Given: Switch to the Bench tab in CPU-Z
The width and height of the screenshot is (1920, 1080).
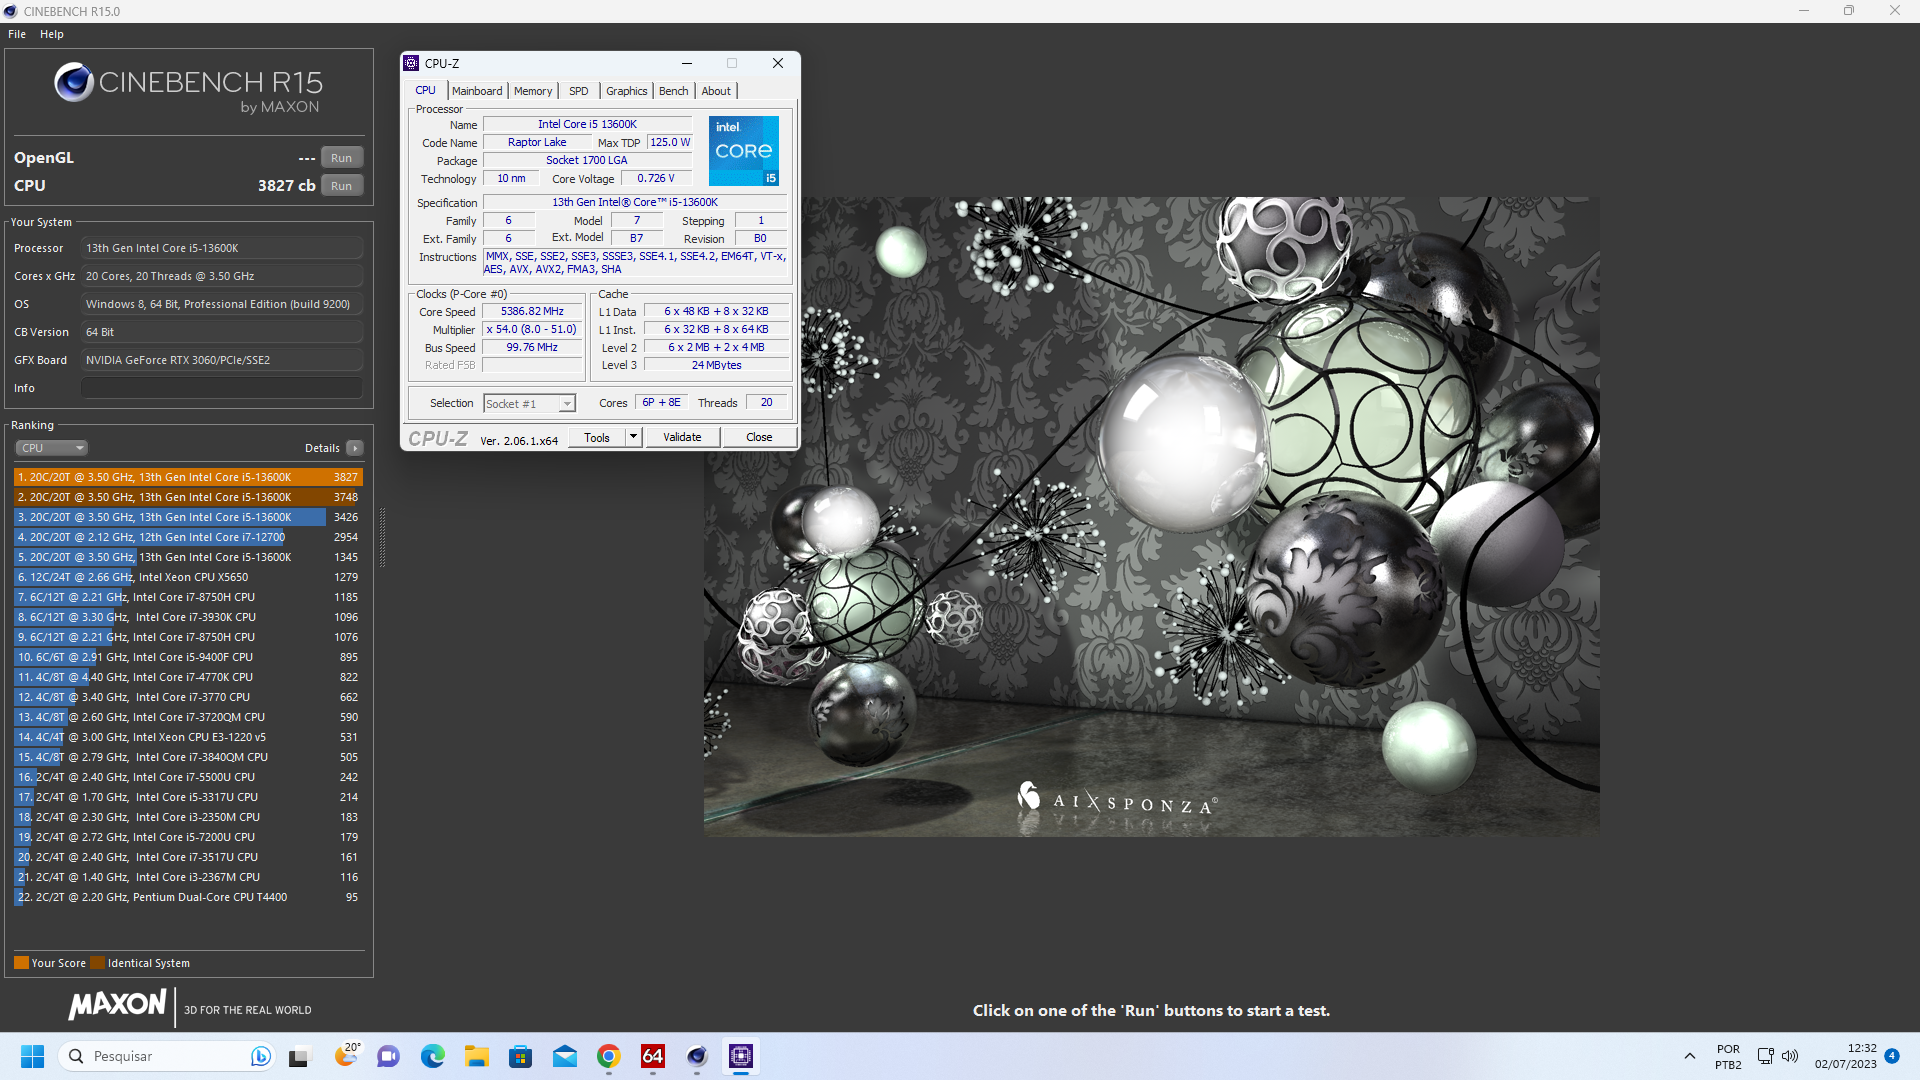Looking at the screenshot, I should [x=674, y=91].
